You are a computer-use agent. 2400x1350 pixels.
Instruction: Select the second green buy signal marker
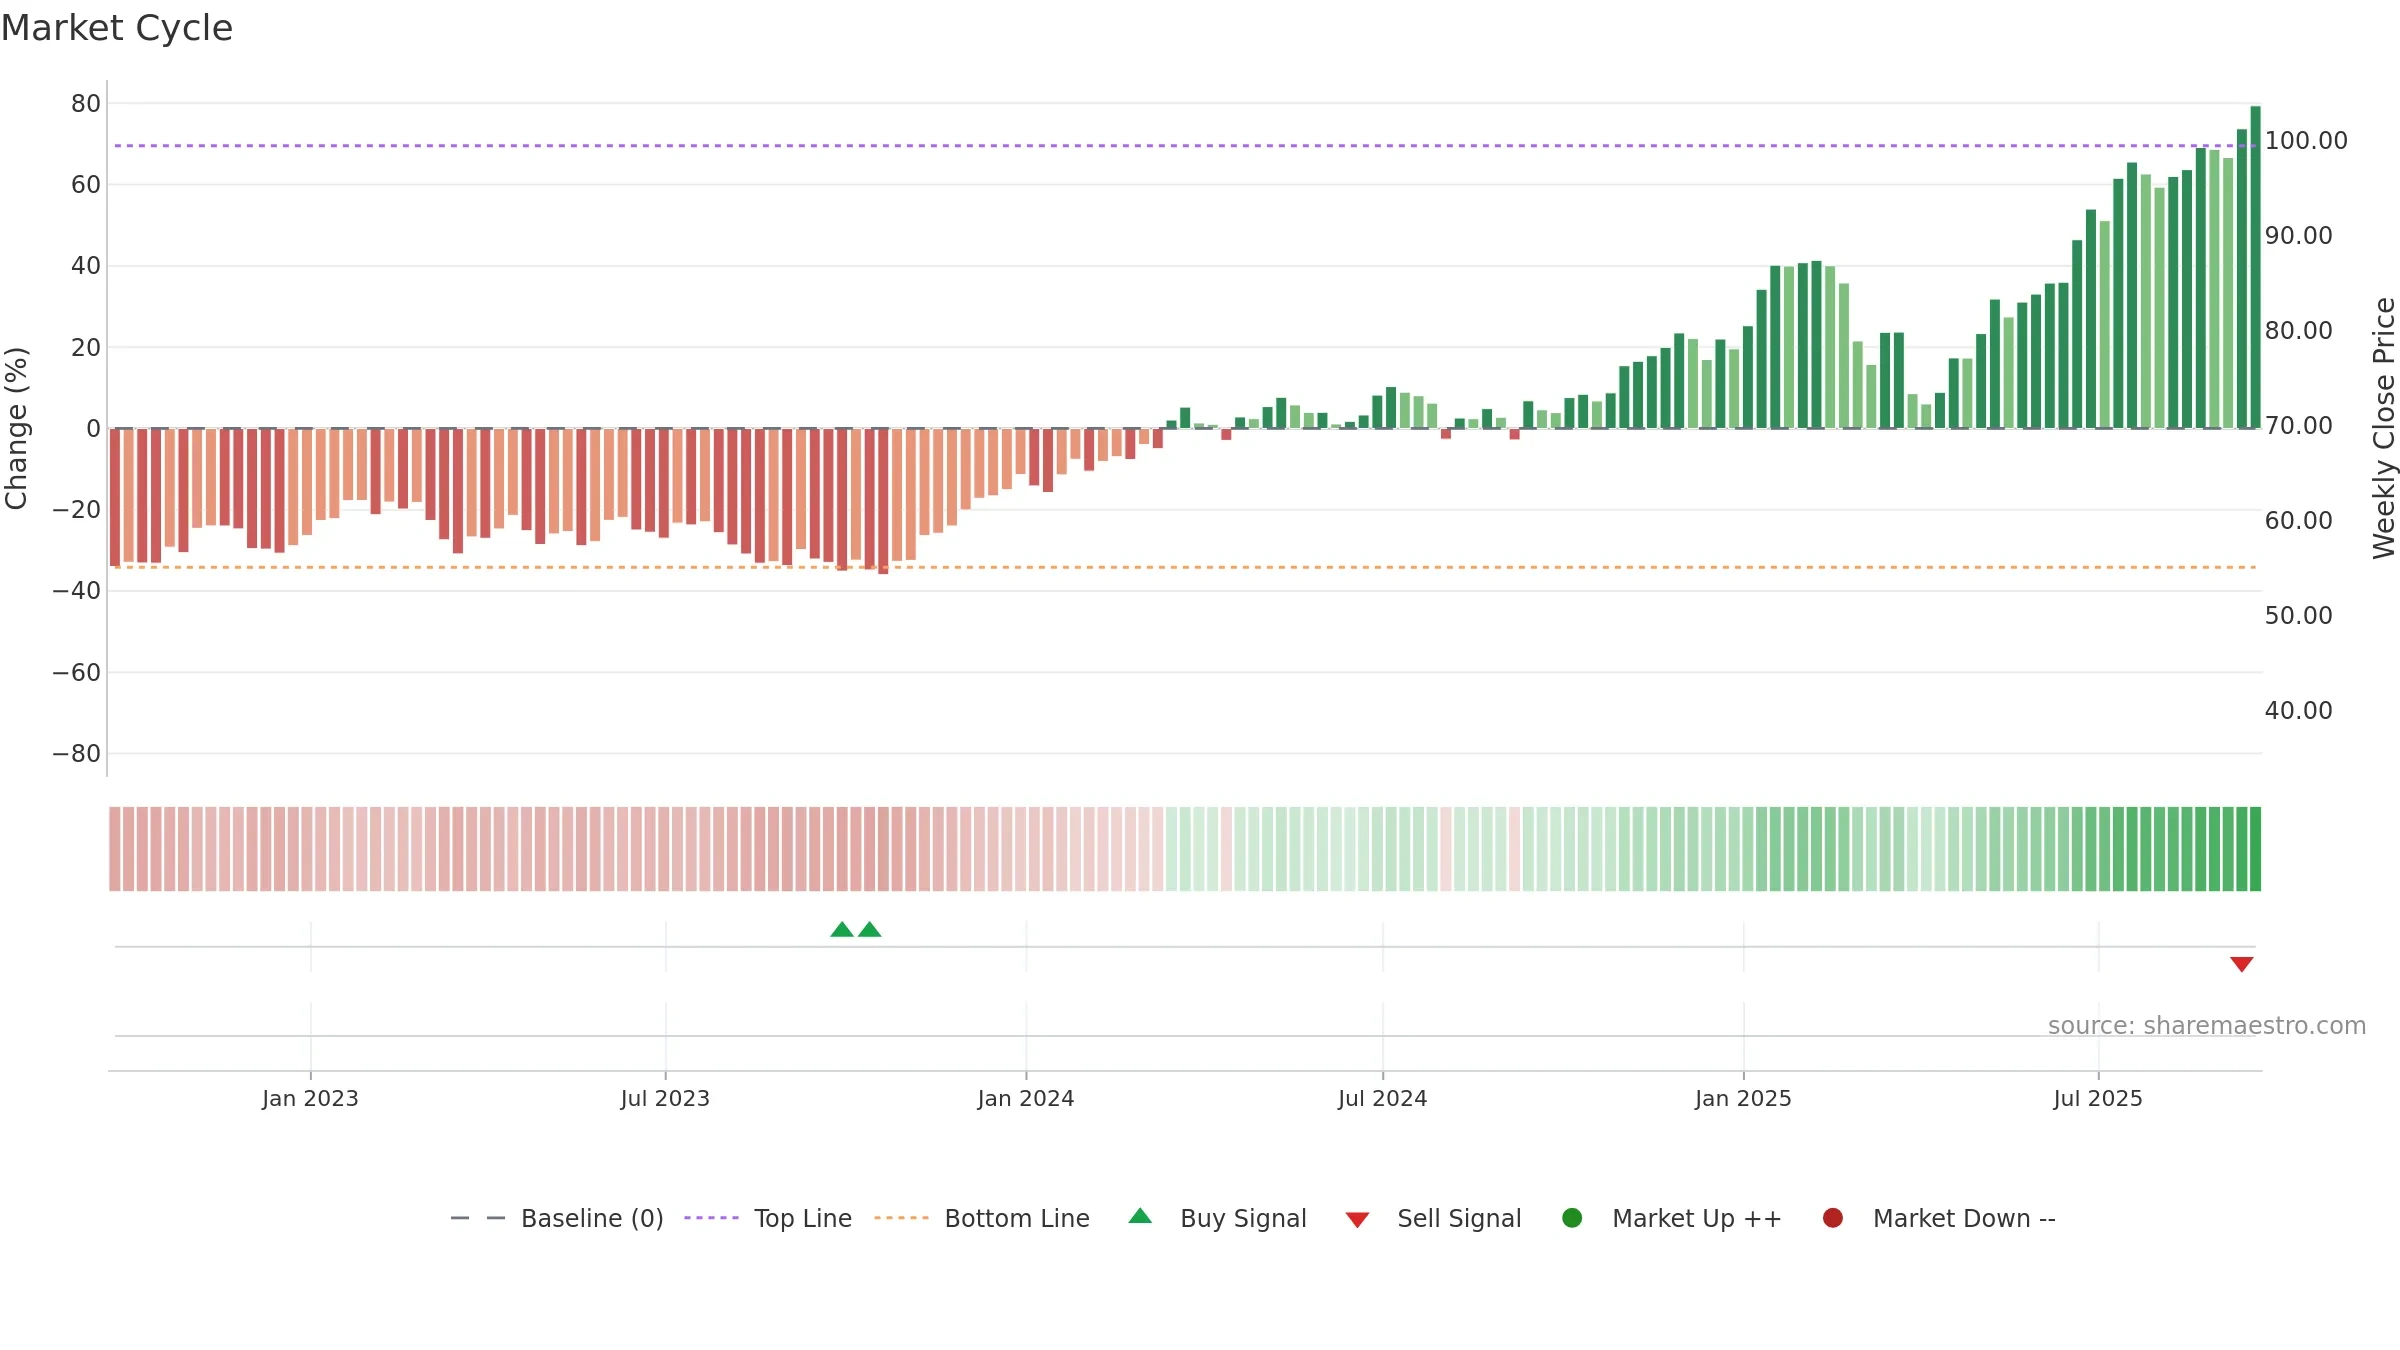[870, 930]
